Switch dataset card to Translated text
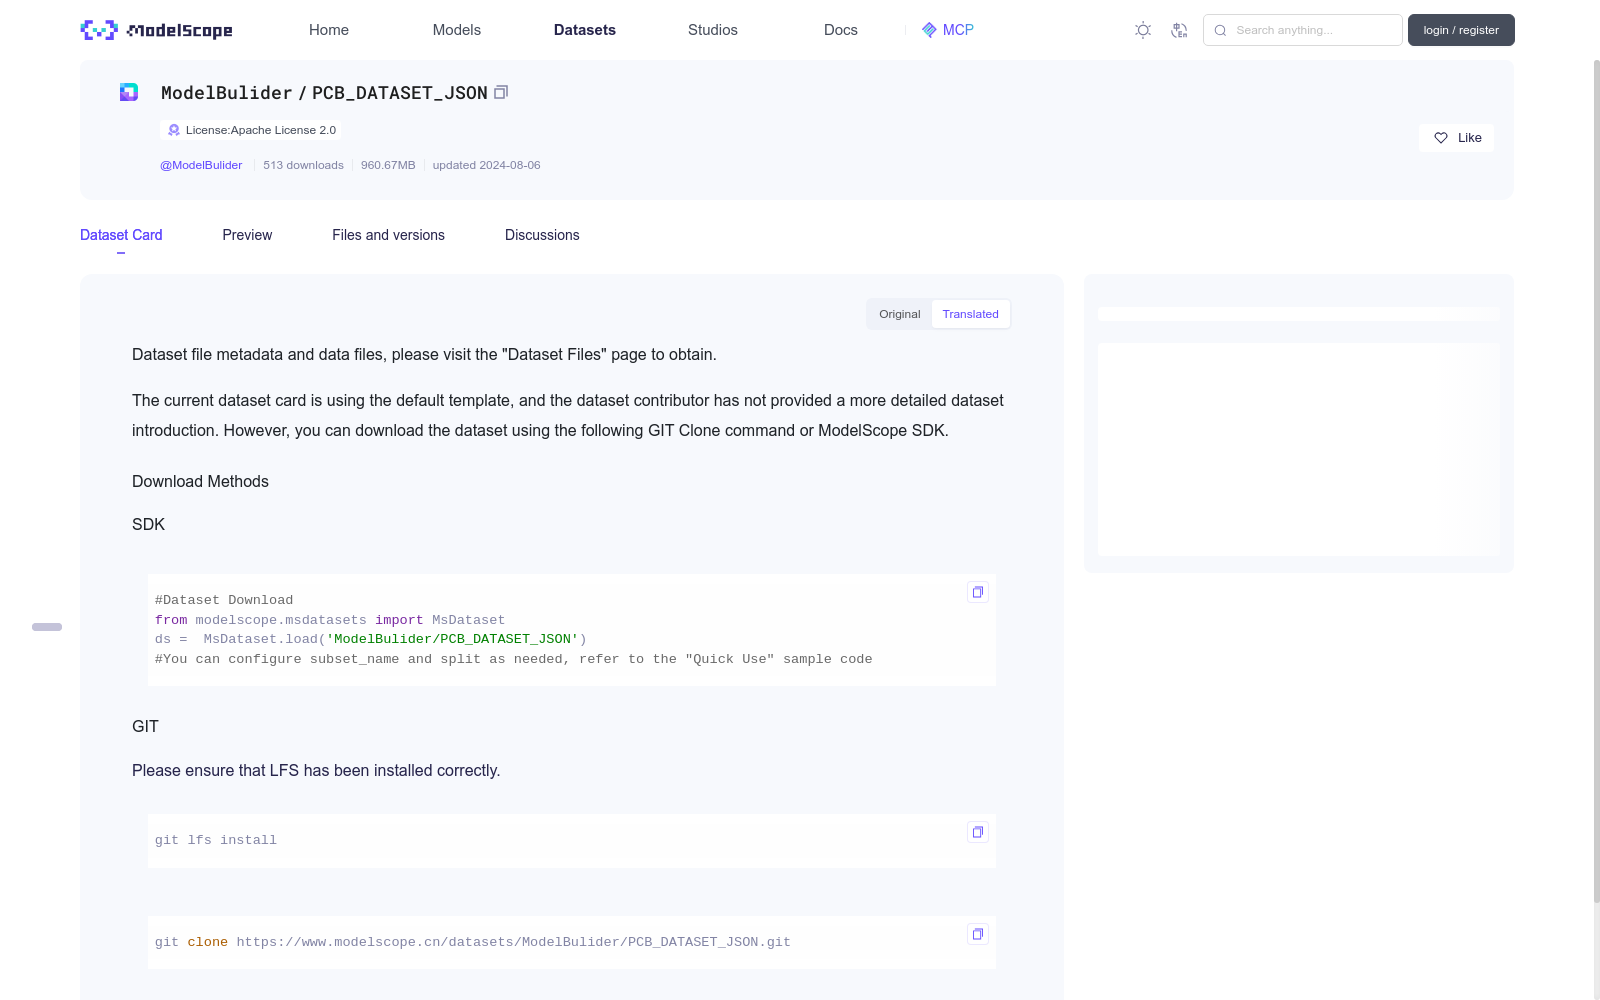Viewport: 1600px width, 1000px height. (x=970, y=314)
